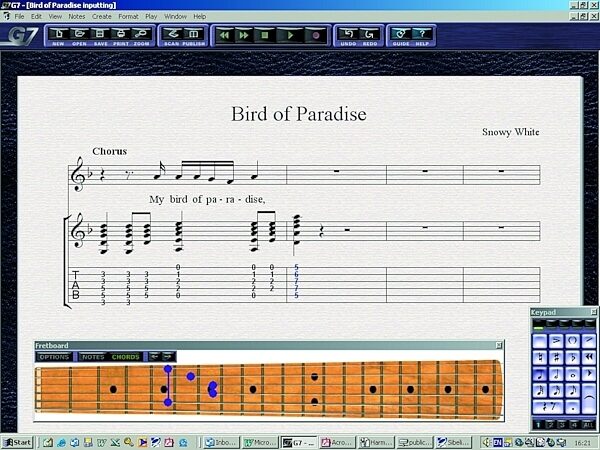This screenshot has height=450, width=600.
Task: Switch Fretboard to NOTES mode
Action: pos(93,357)
